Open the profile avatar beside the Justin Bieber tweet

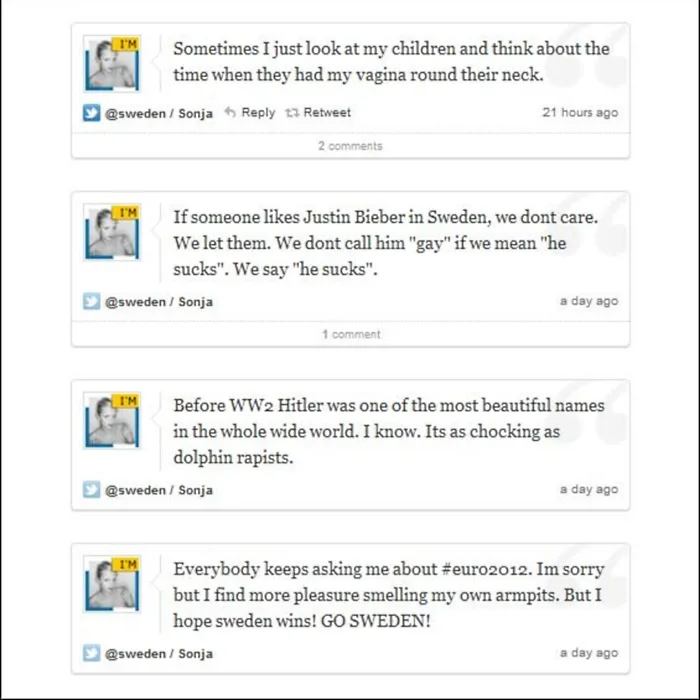pos(111,233)
